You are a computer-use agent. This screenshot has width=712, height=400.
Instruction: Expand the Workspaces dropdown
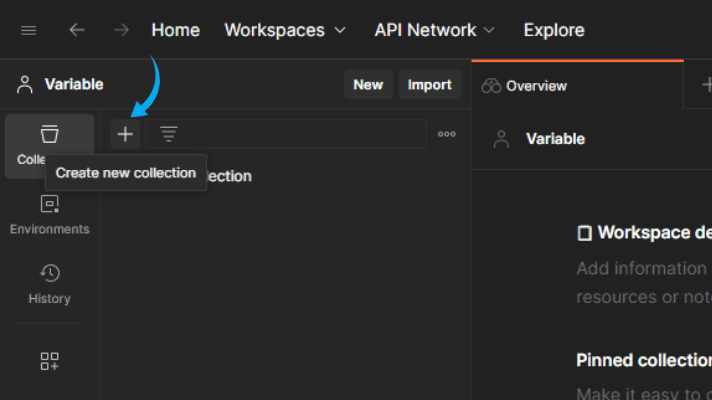[x=285, y=30]
